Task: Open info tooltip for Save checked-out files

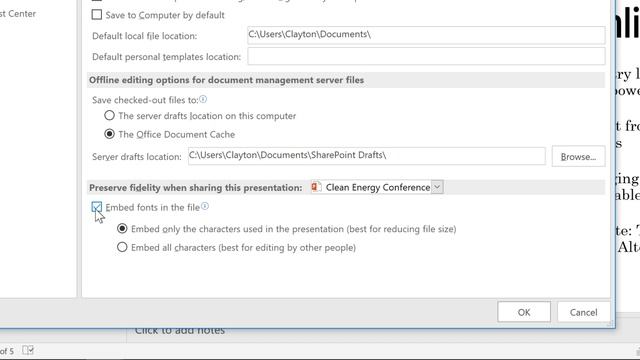Action: (203, 99)
